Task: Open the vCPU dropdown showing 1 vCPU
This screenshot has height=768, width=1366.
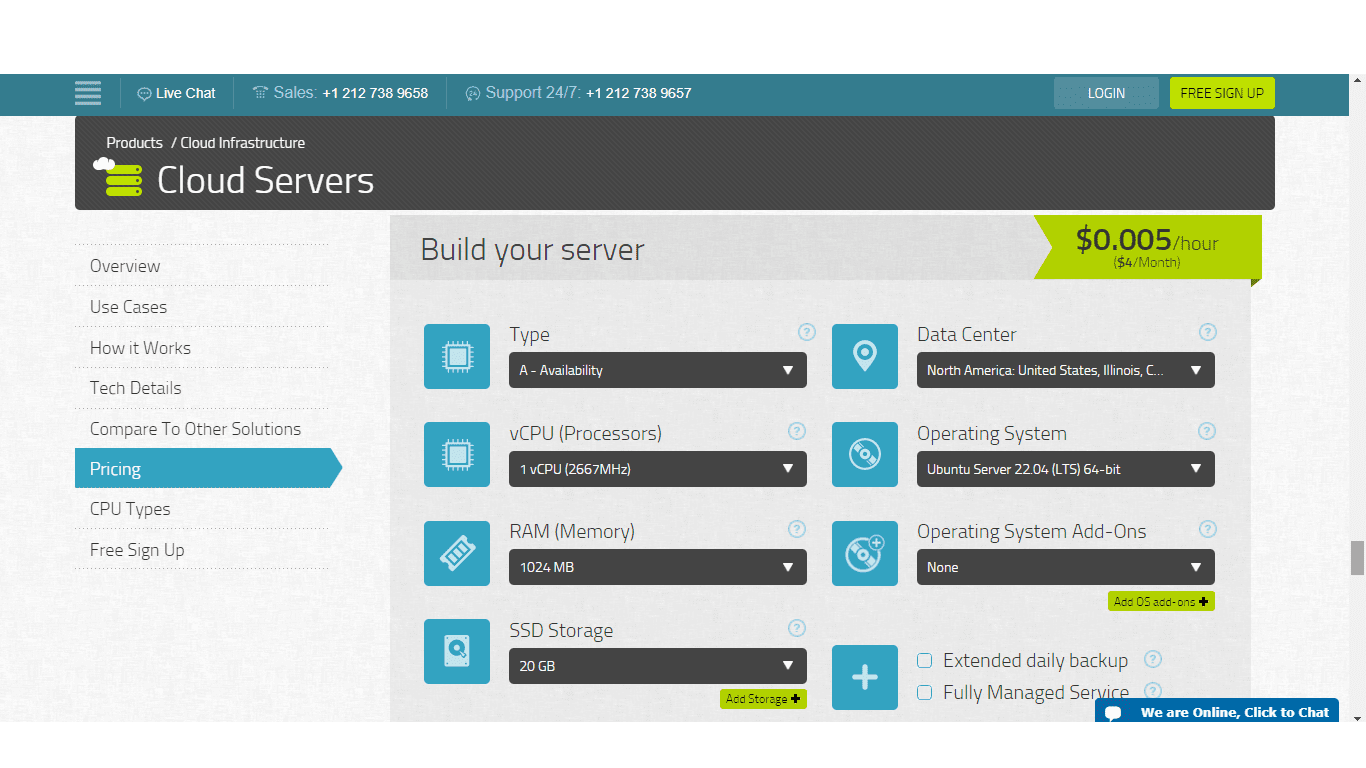Action: point(657,469)
